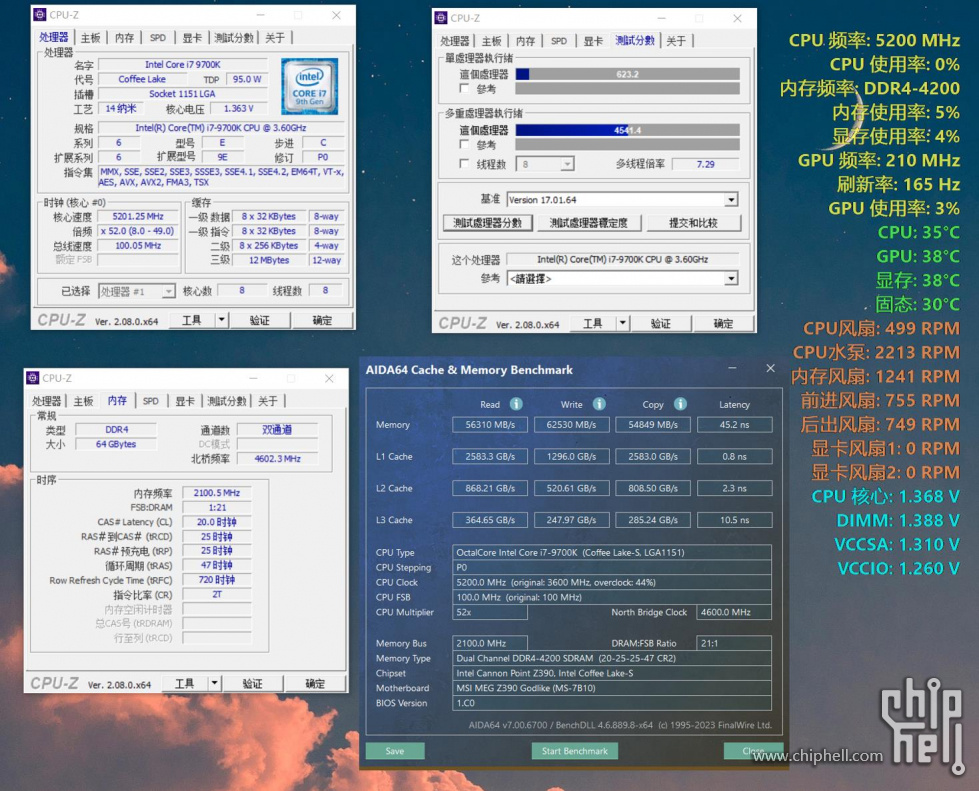
Task: Click the multi-thread score bar showing 4541.4
Action: [627, 130]
